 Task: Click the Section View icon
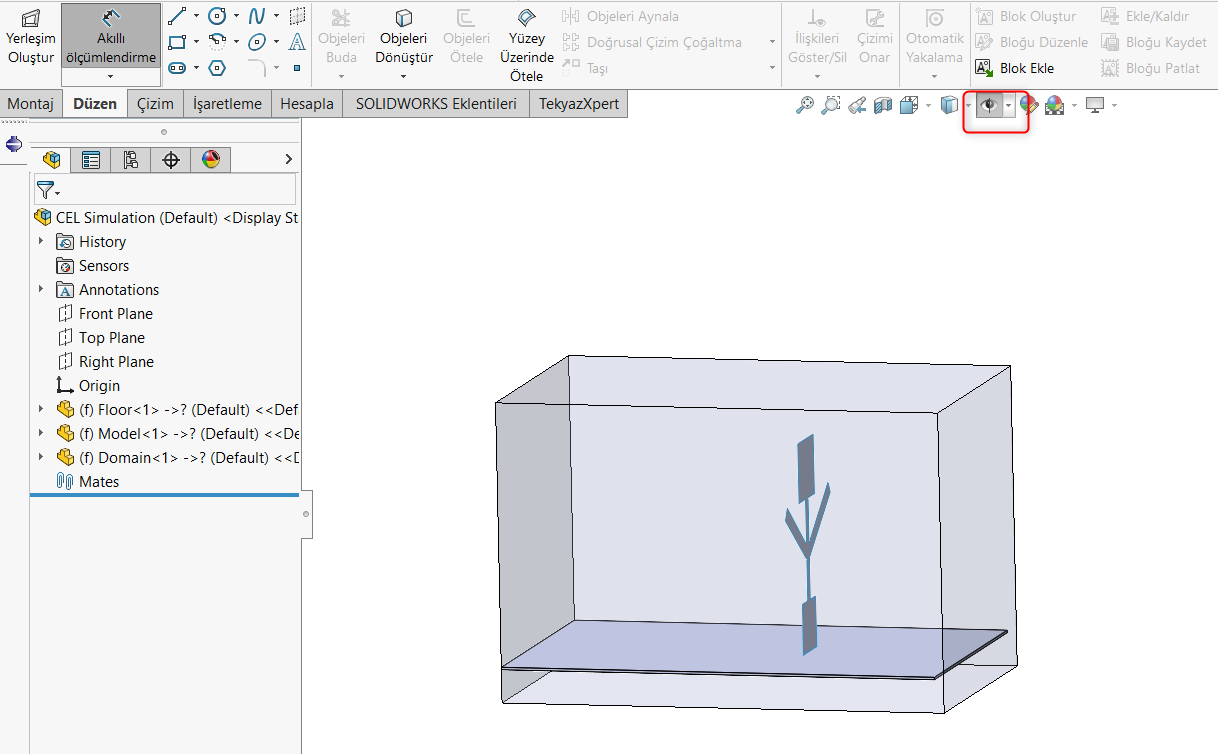click(x=882, y=105)
